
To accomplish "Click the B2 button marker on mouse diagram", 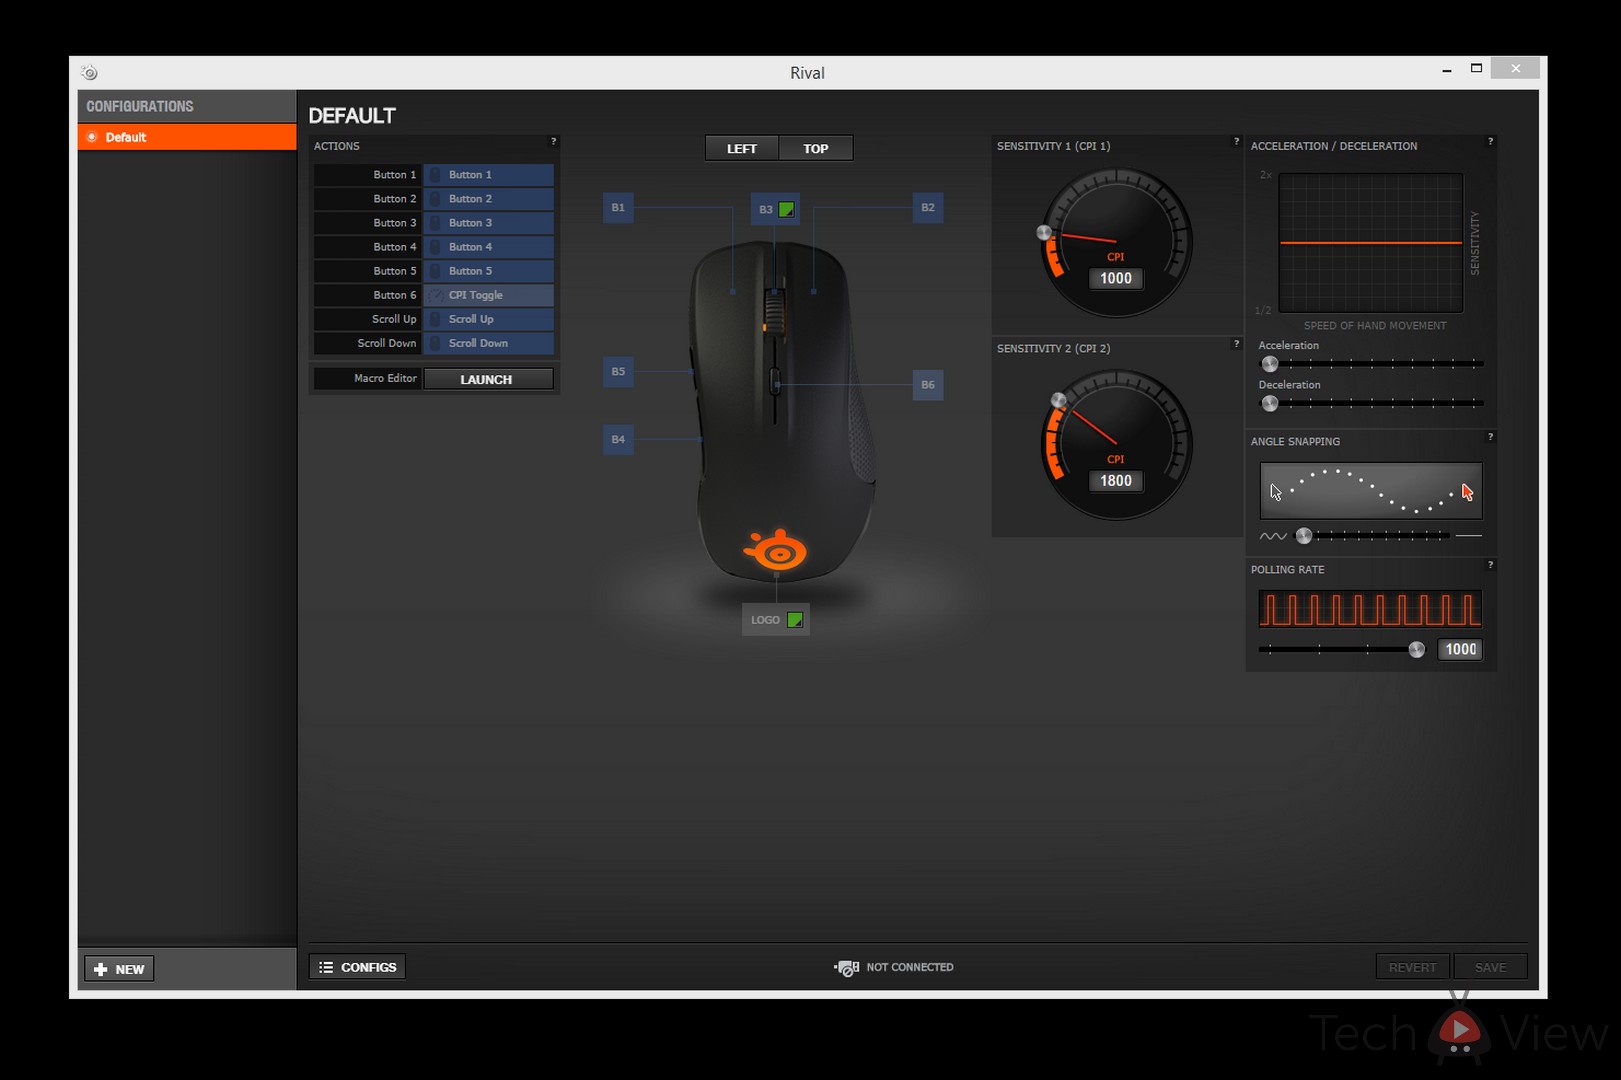I will coord(928,208).
